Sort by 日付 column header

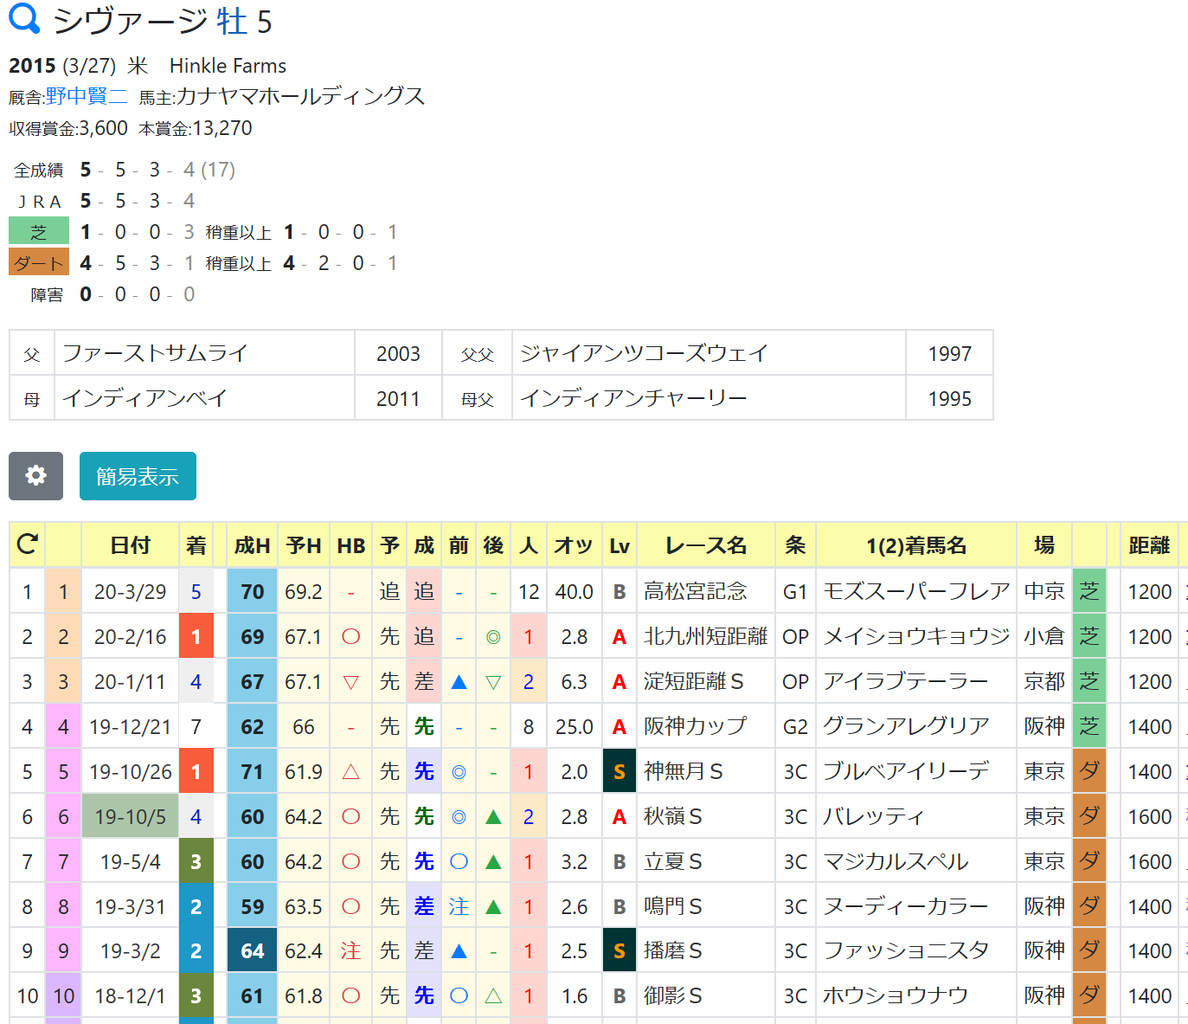point(130,545)
